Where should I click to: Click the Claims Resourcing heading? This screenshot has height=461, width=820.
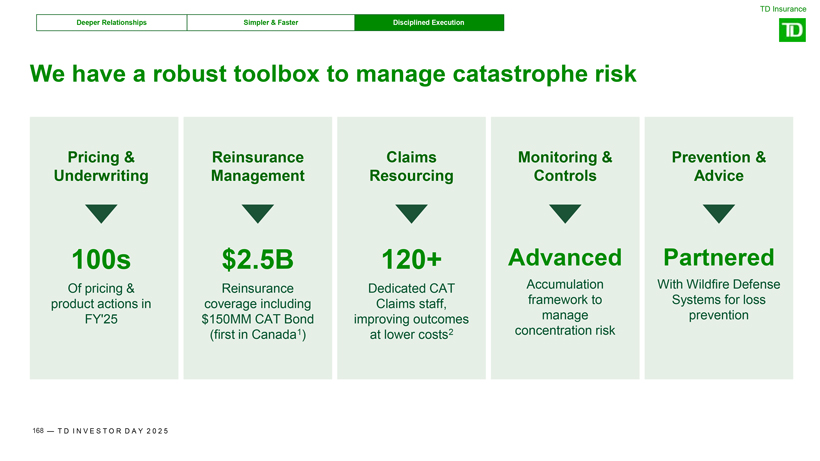tap(411, 166)
